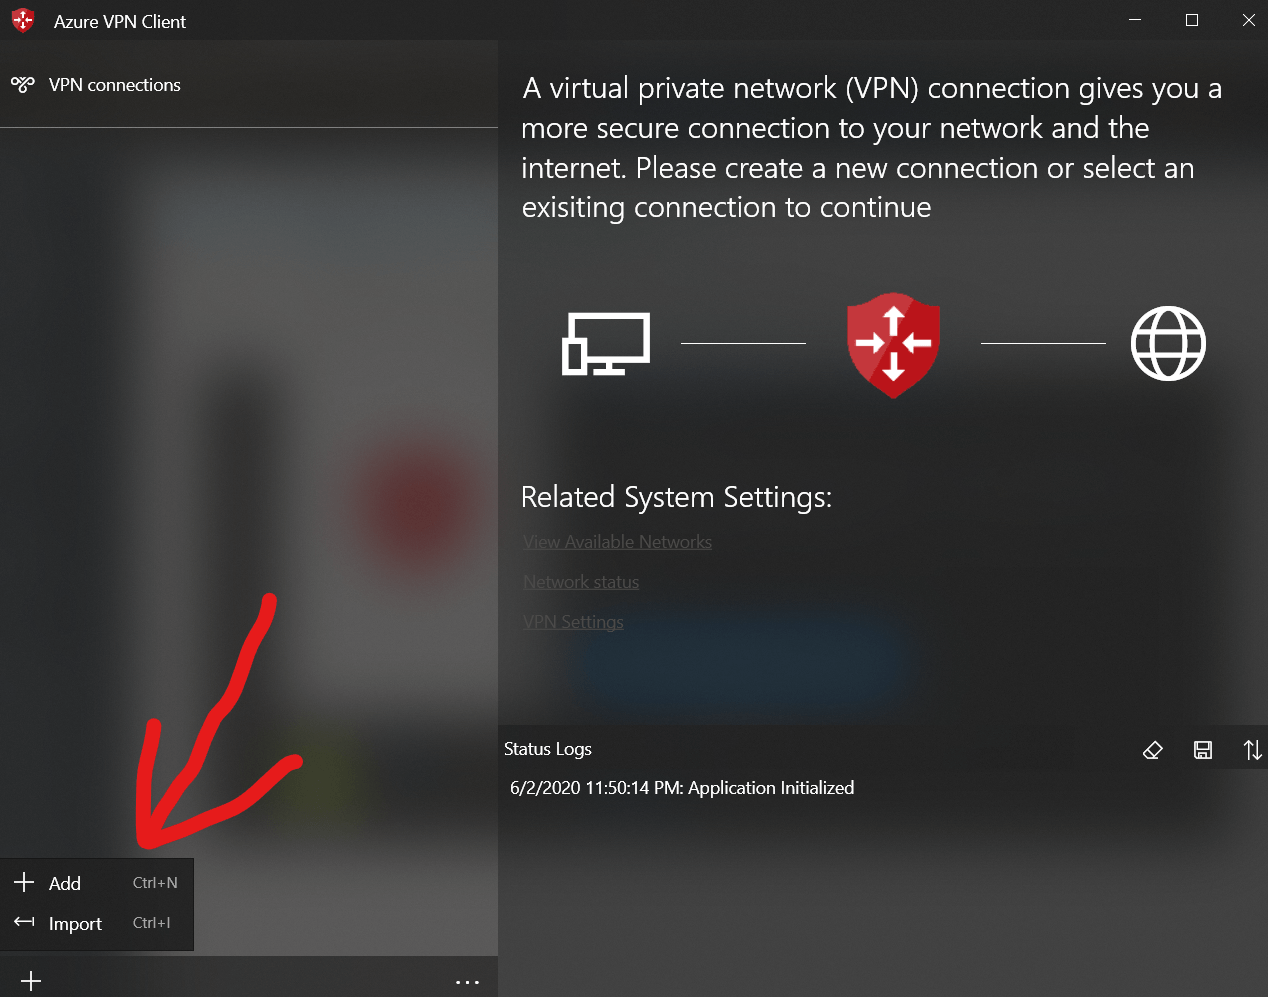The height and width of the screenshot is (997, 1268).
Task: Open the VPN Settings link
Action: click(573, 621)
